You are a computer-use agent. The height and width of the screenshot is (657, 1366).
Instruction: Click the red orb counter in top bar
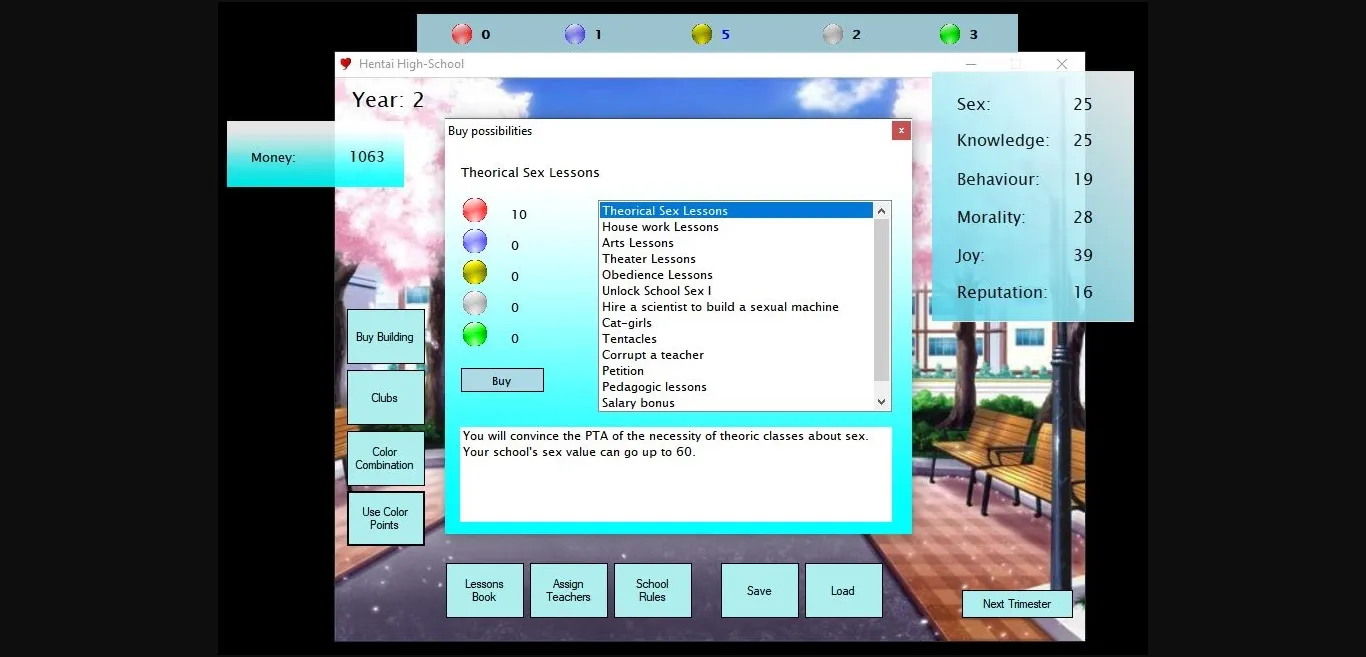coord(461,33)
